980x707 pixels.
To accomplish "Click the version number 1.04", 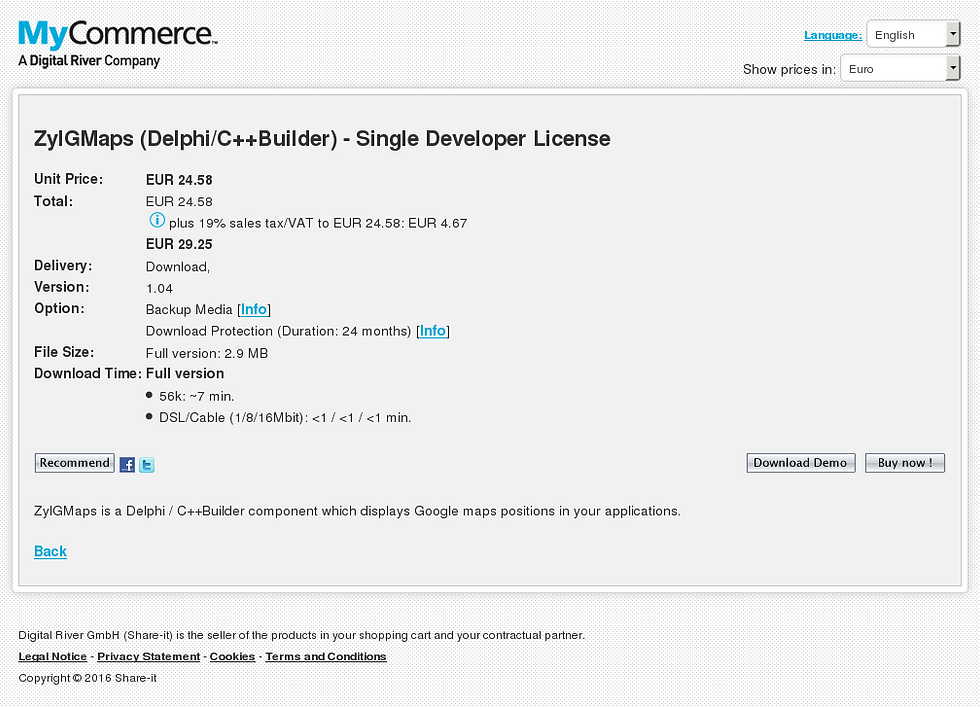I will tap(159, 289).
